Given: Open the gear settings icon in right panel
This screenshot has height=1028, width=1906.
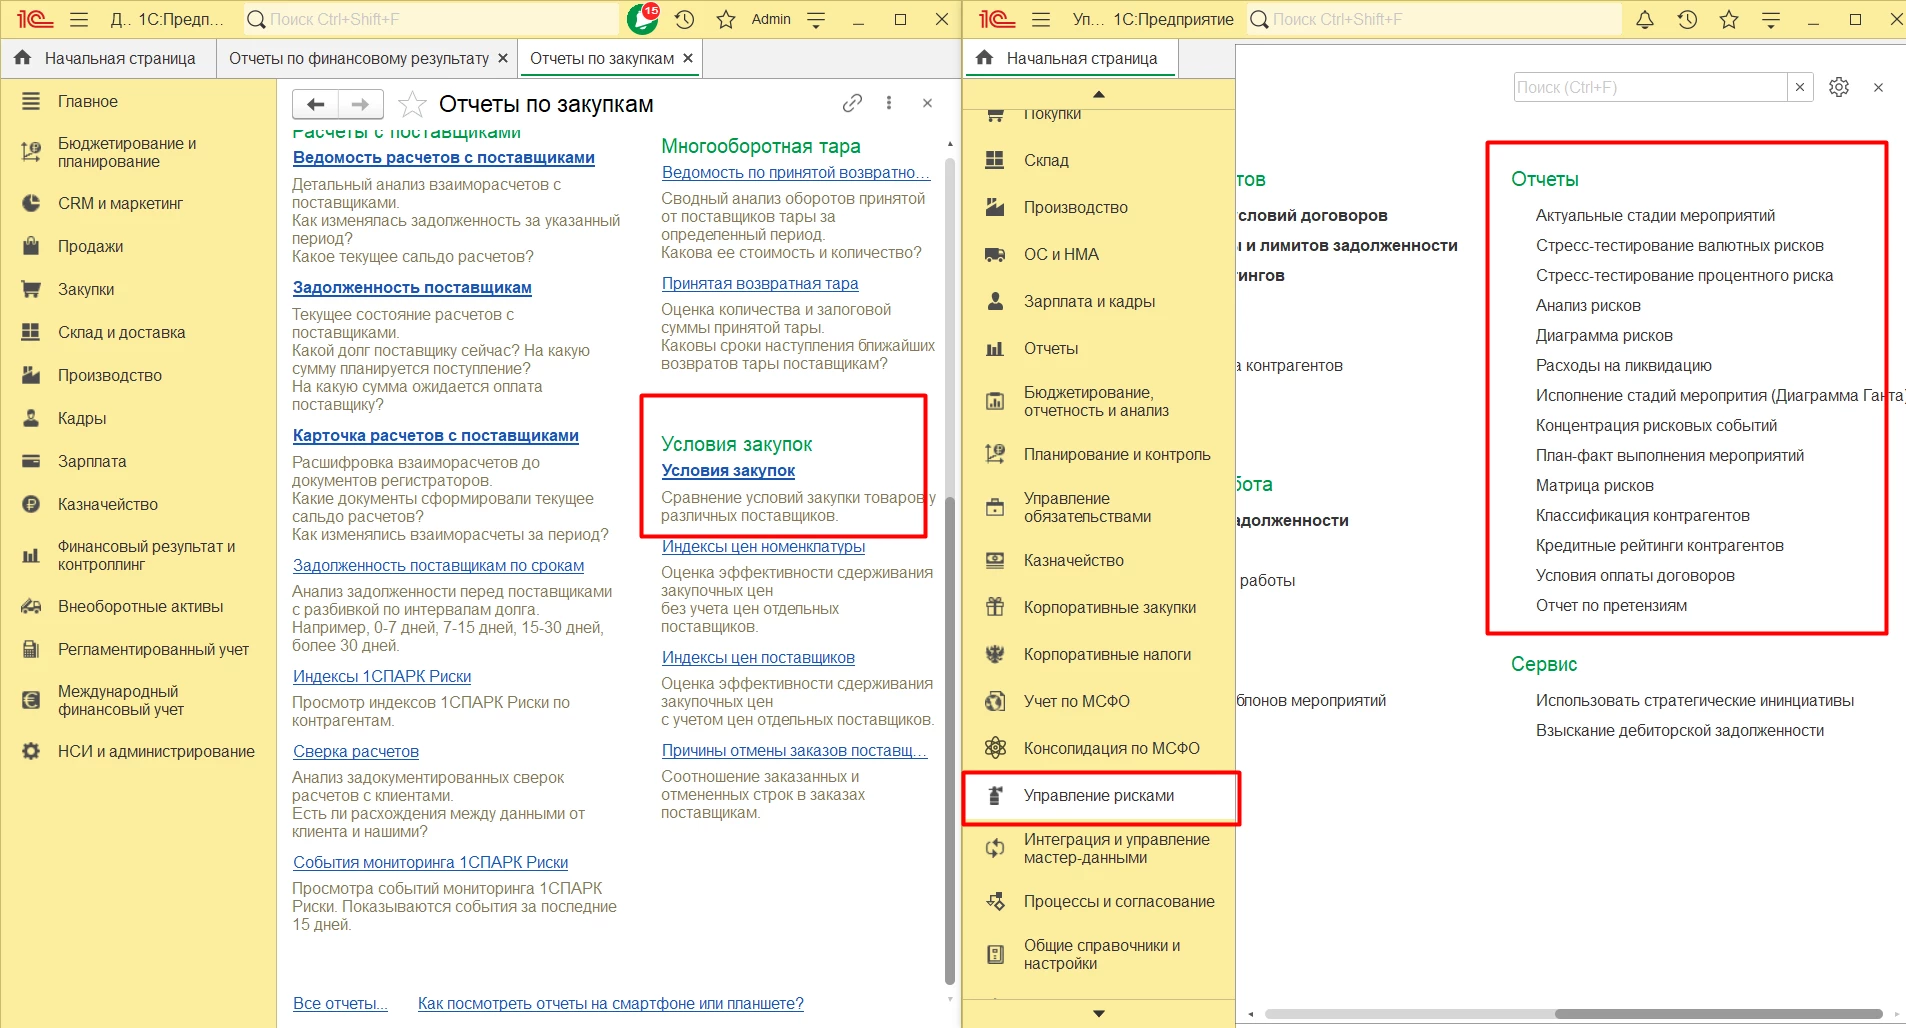Looking at the screenshot, I should [x=1839, y=87].
